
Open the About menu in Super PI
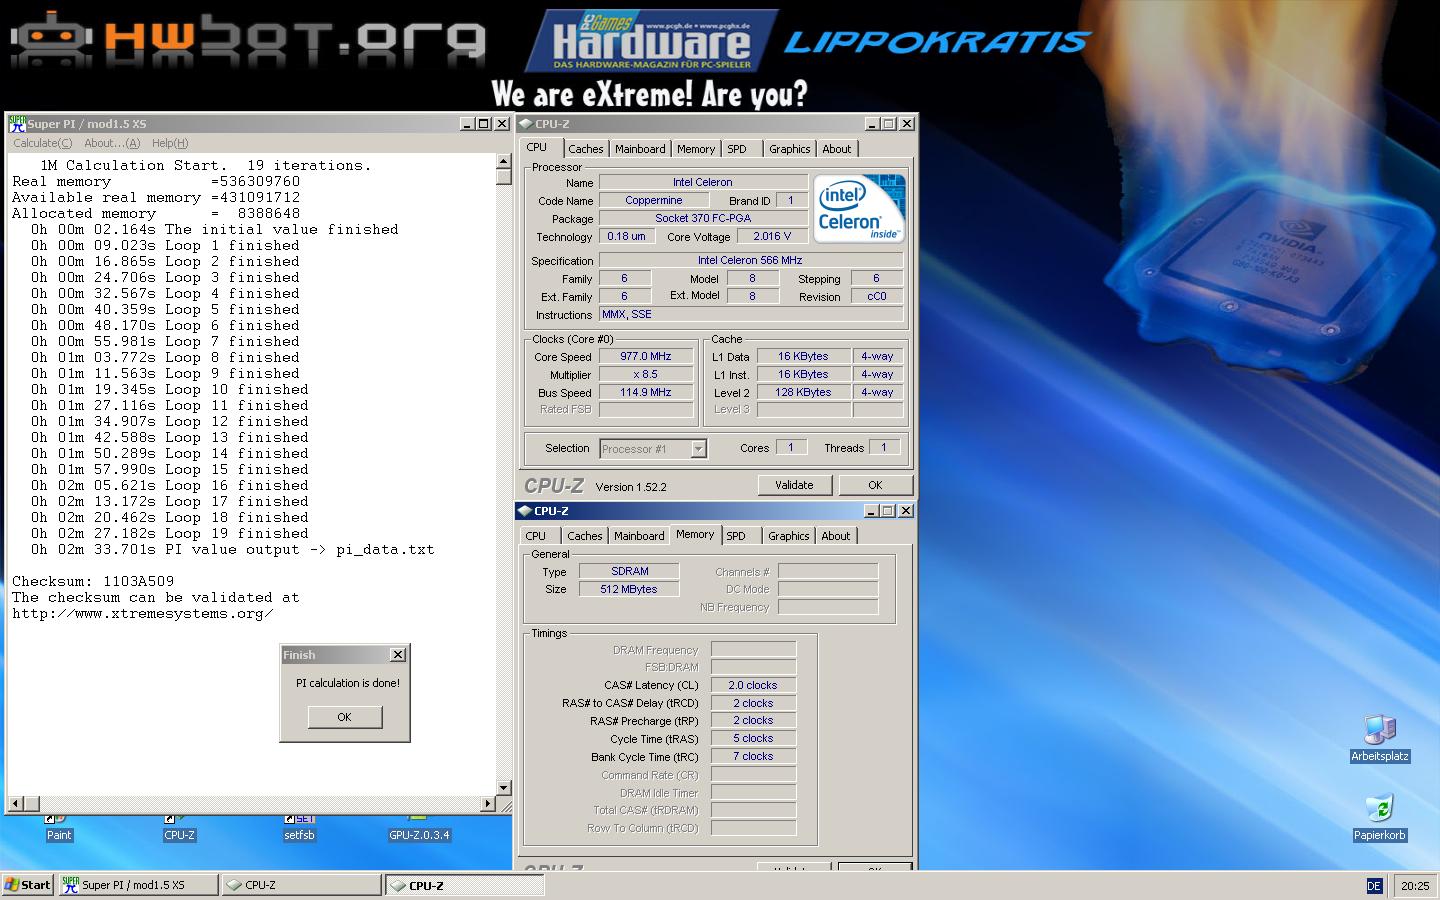[x=112, y=143]
